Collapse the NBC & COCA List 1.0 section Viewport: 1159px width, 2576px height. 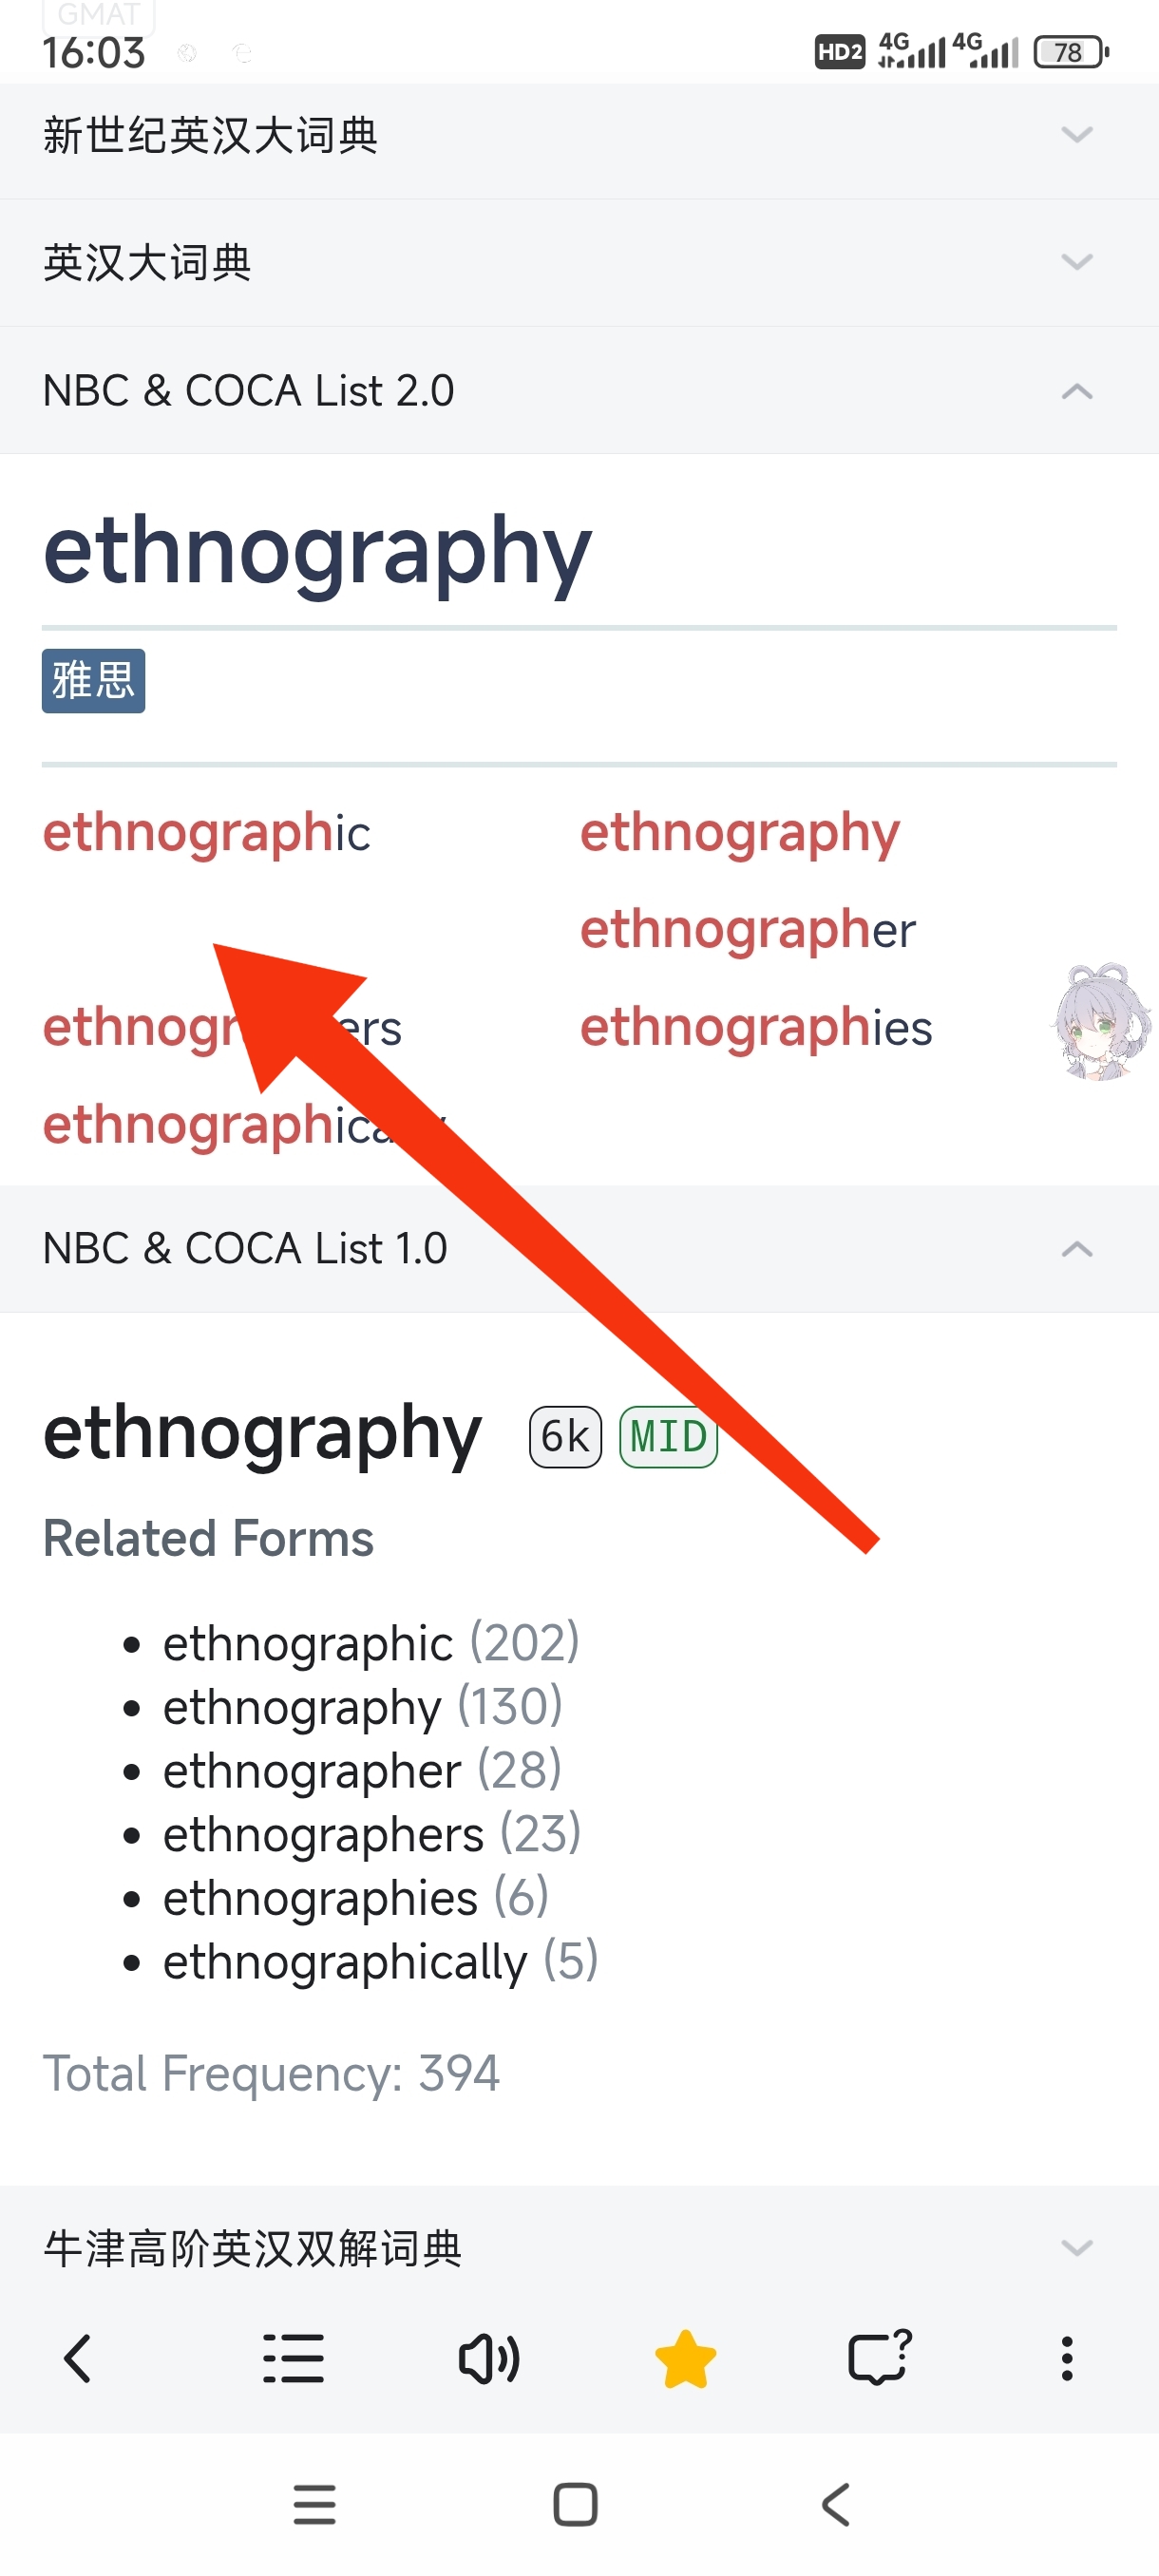click(x=580, y=1248)
